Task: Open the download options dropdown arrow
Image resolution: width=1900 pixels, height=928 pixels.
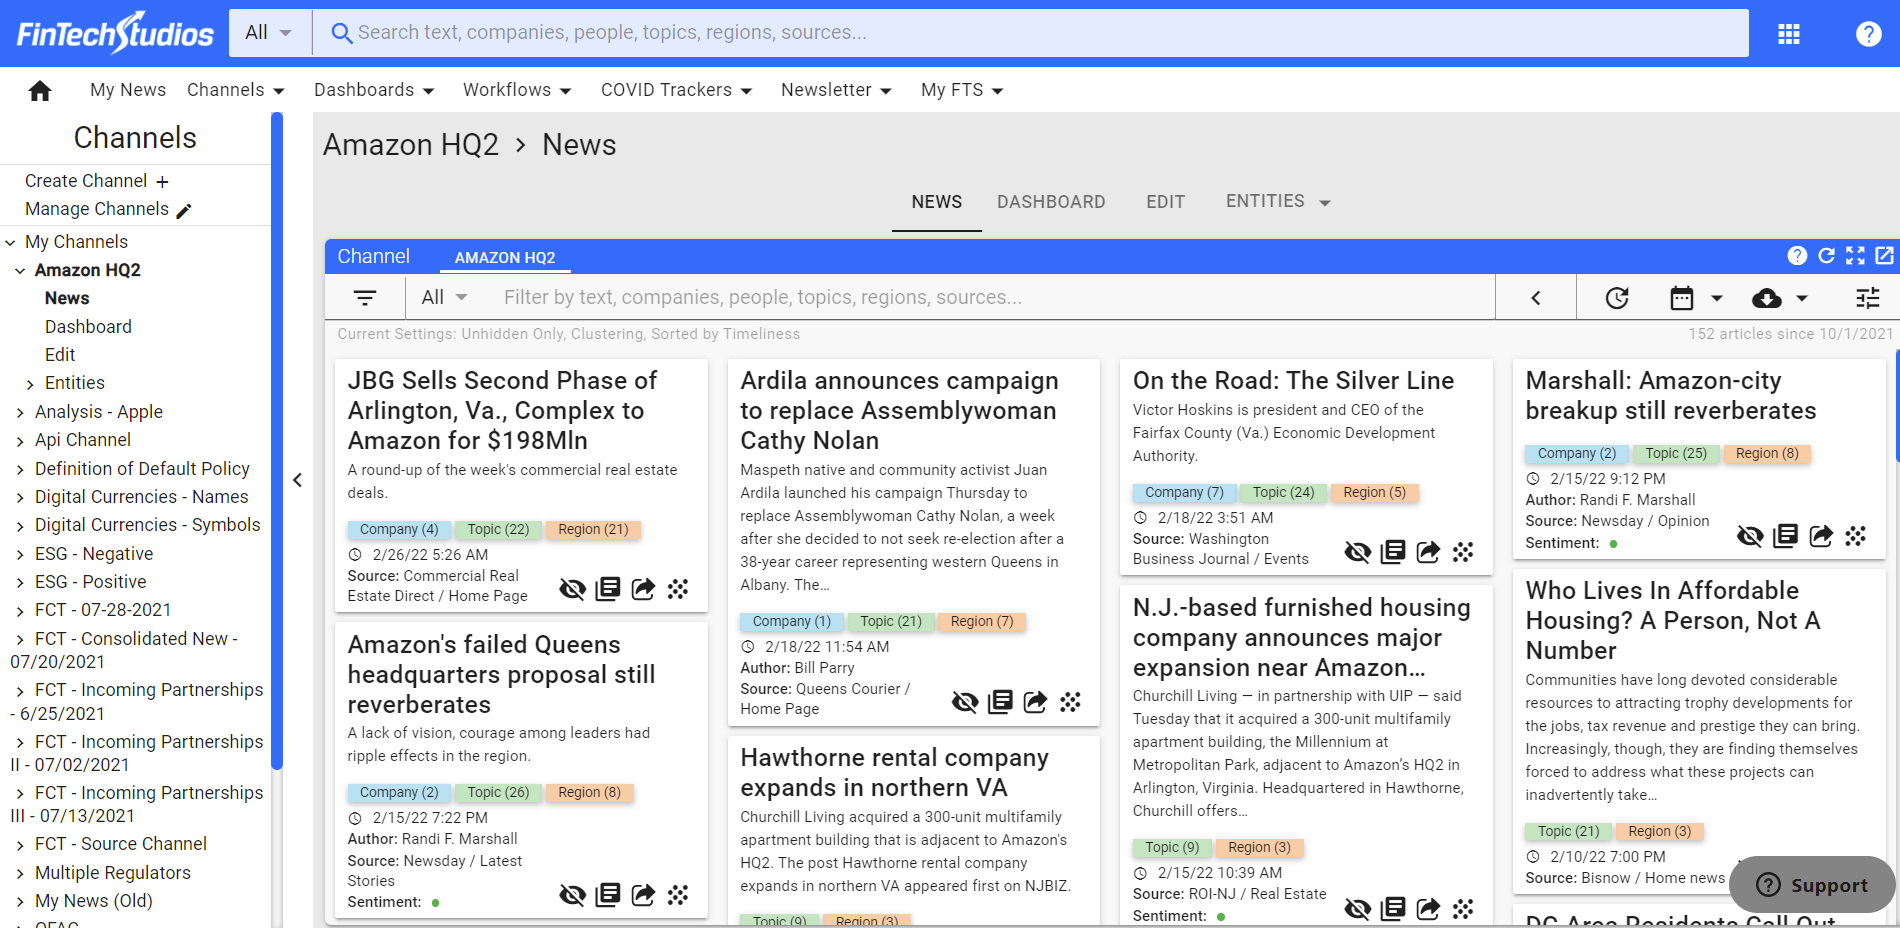Action: tap(1802, 298)
